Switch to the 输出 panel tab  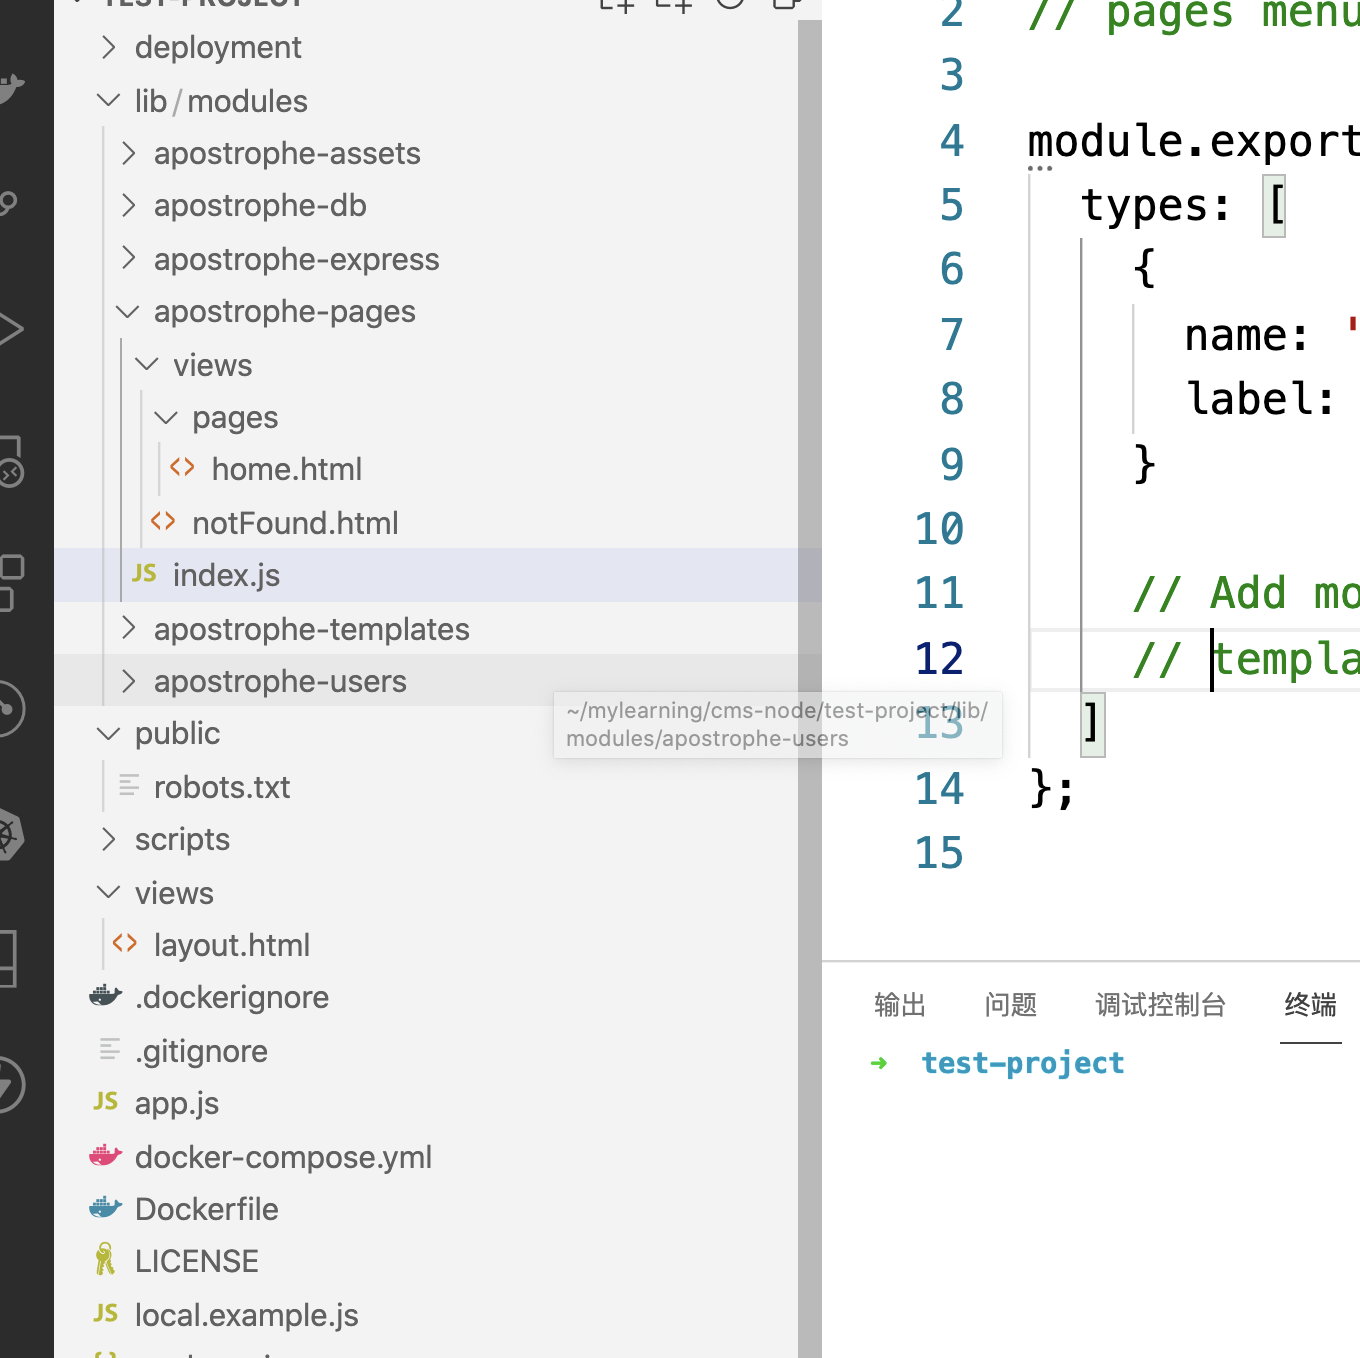tap(900, 1005)
